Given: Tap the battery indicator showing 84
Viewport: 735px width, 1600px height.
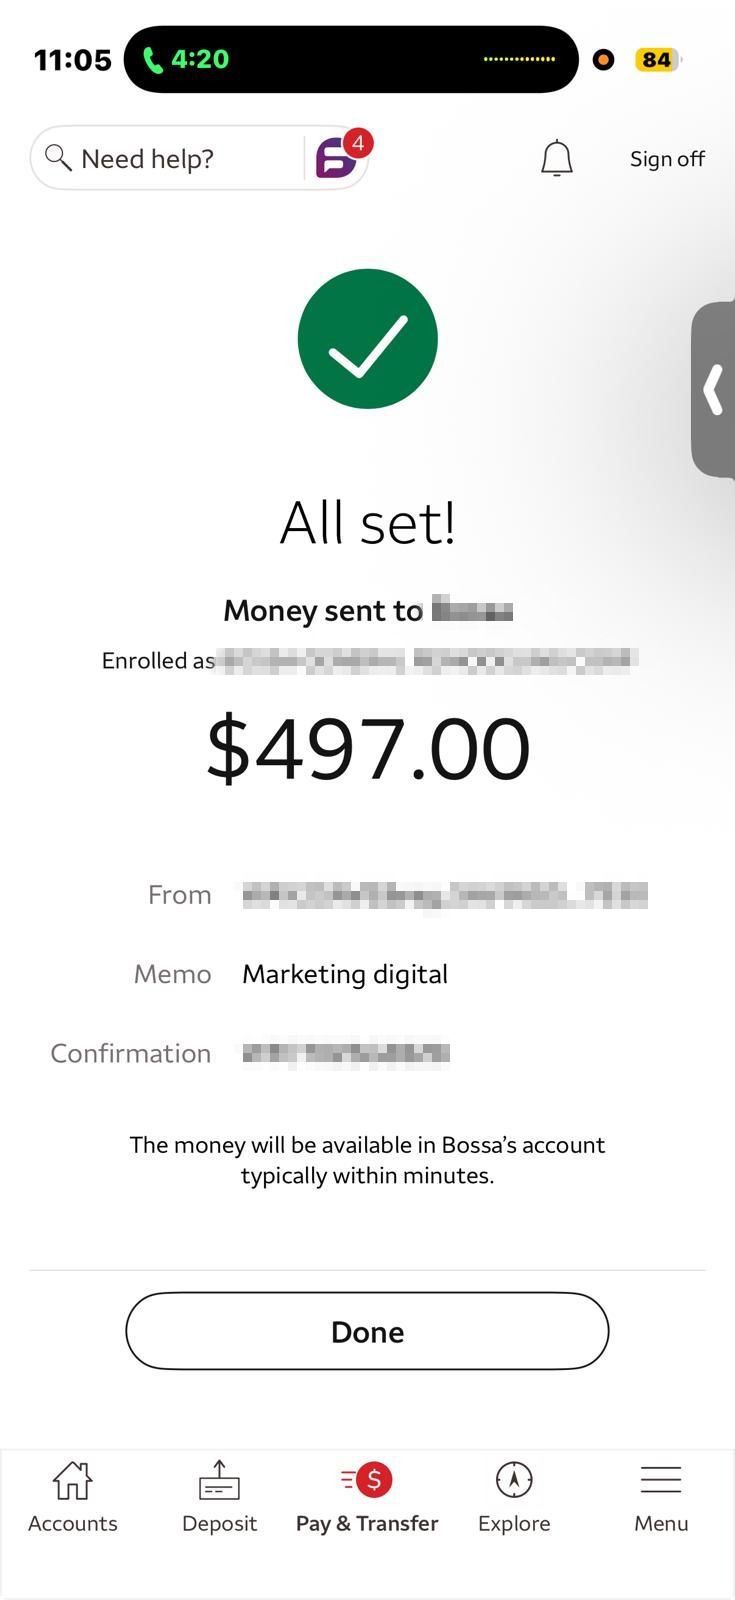Looking at the screenshot, I should point(657,60).
